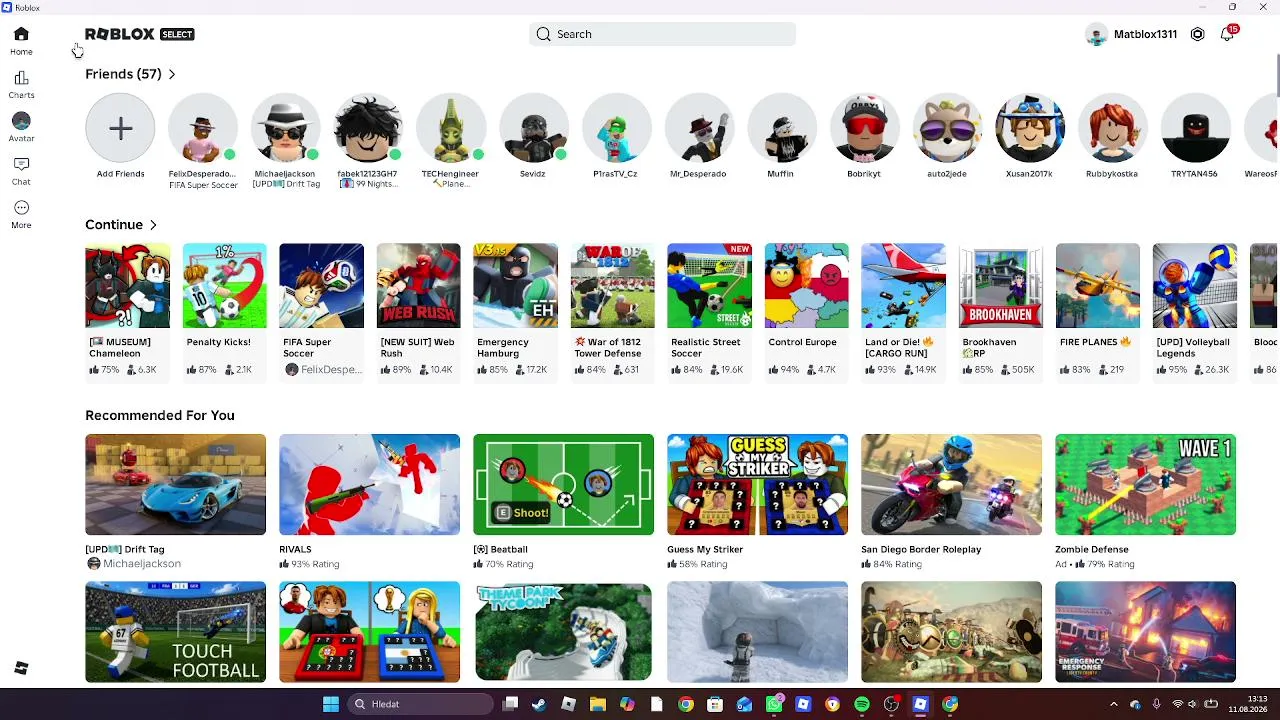Open File Explorer from the taskbar
The height and width of the screenshot is (720, 1280).
(x=598, y=704)
